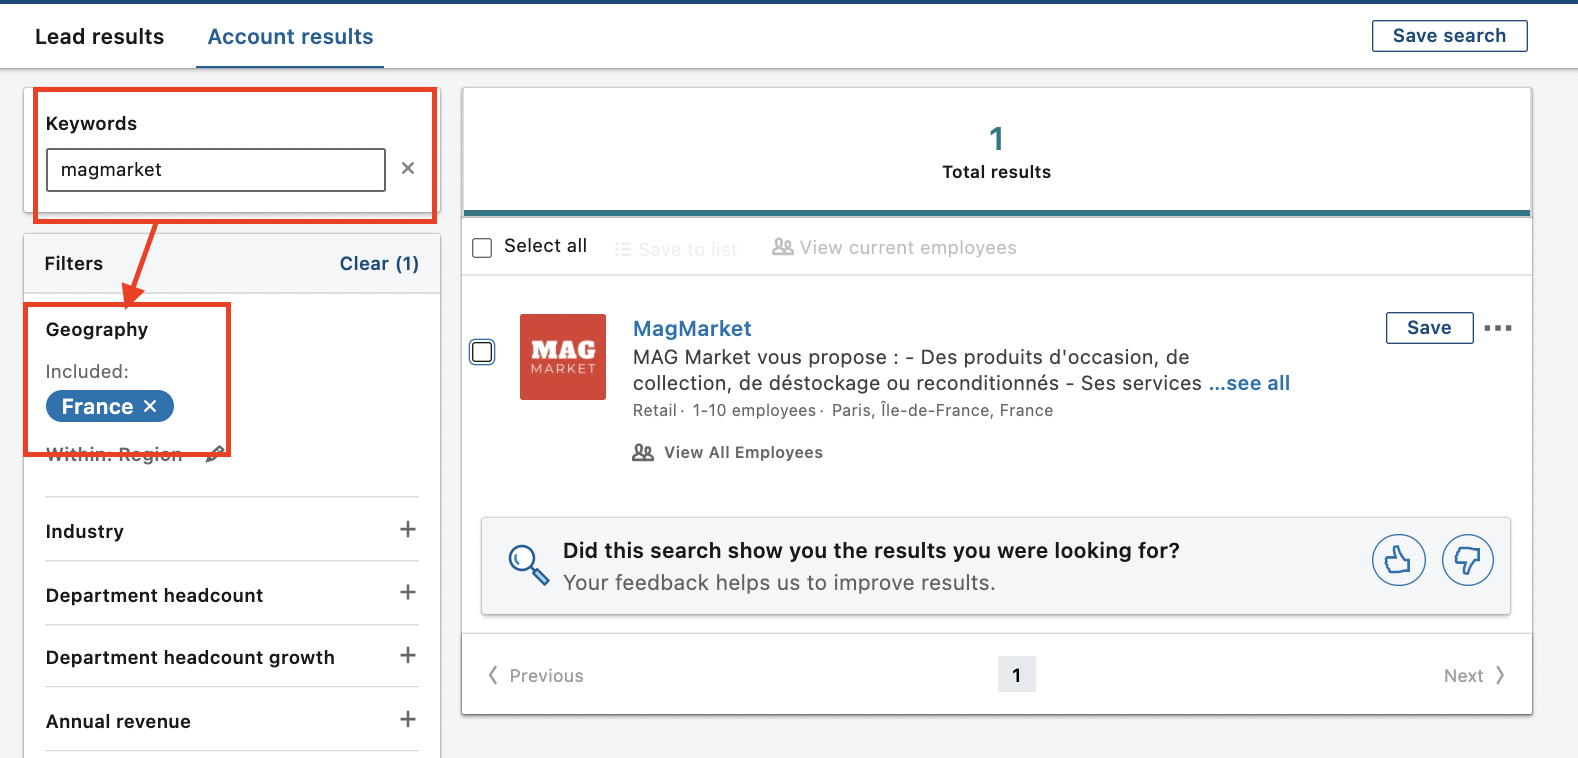The width and height of the screenshot is (1578, 758).
Task: Click the magnifier icon in the feedback banner
Action: coord(528,565)
